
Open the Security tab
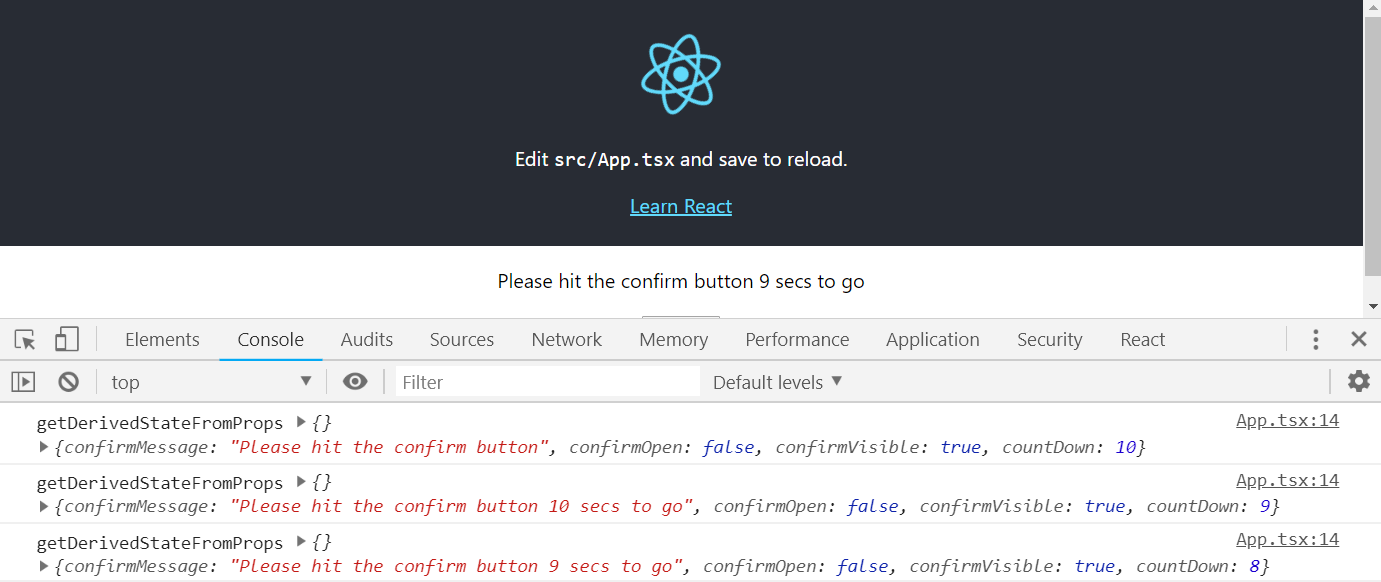coord(1050,340)
